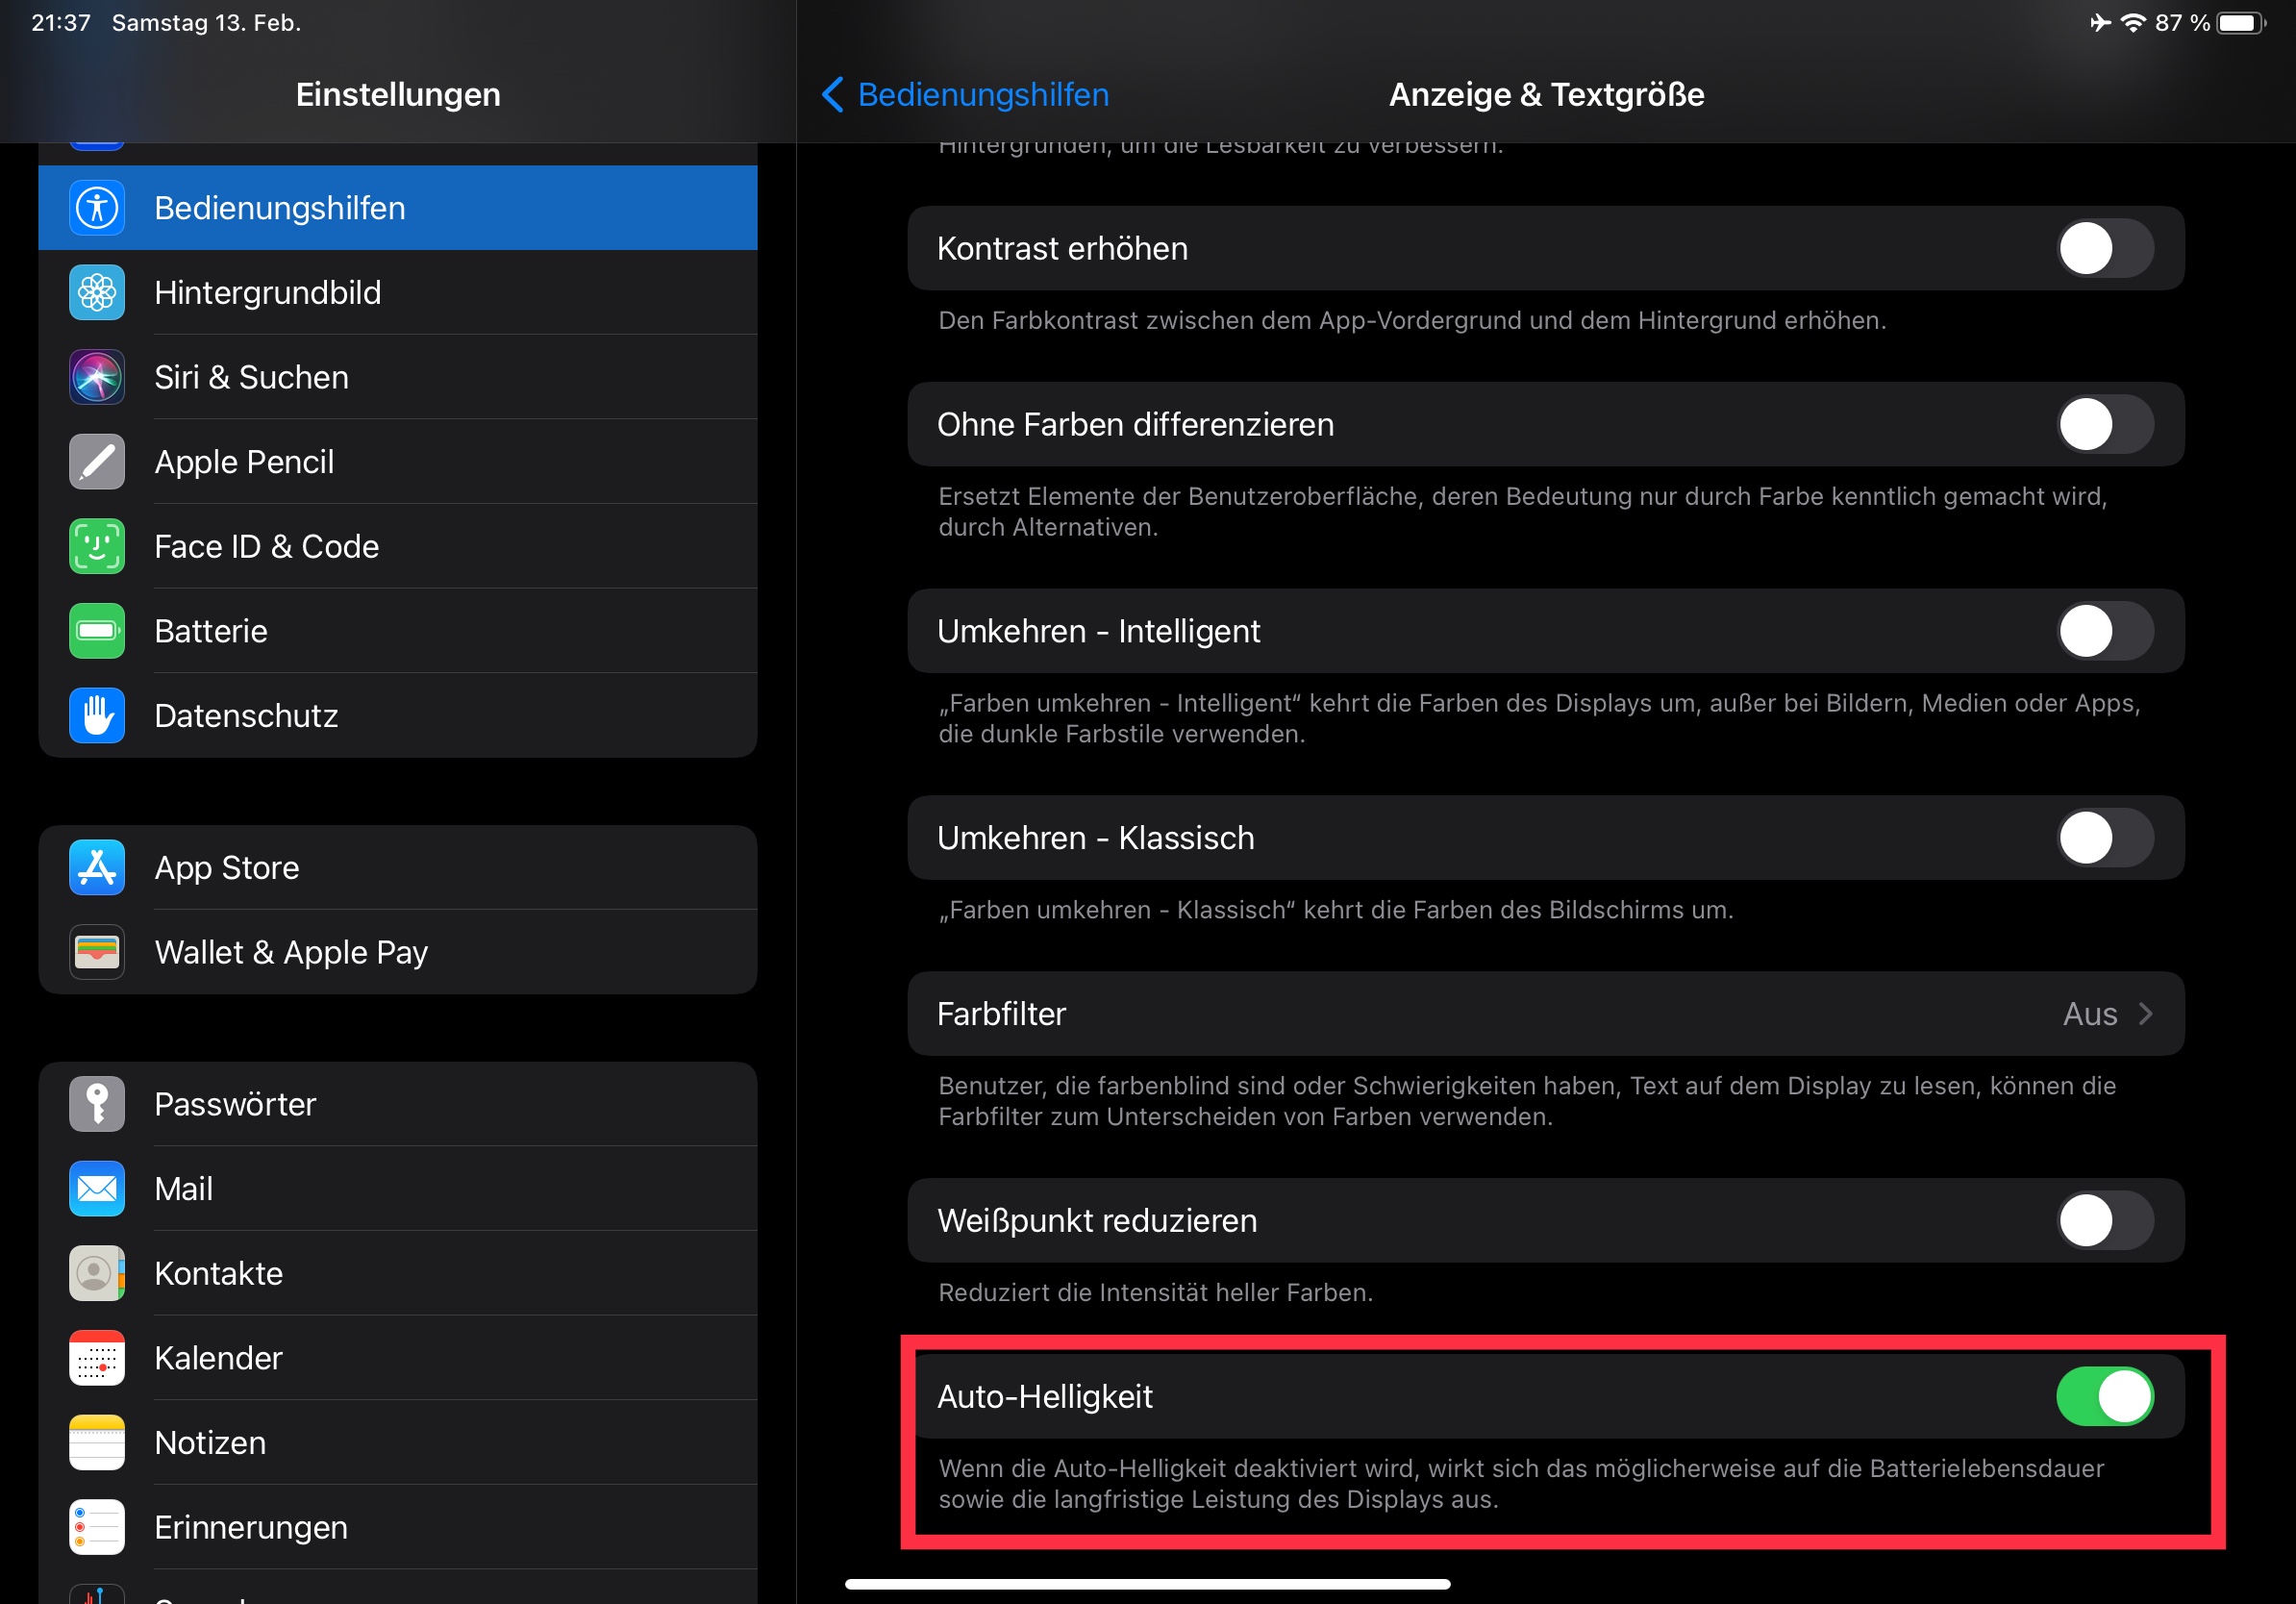This screenshot has height=1604, width=2296.
Task: Tap the Siri & Suchen icon
Action: [97, 377]
